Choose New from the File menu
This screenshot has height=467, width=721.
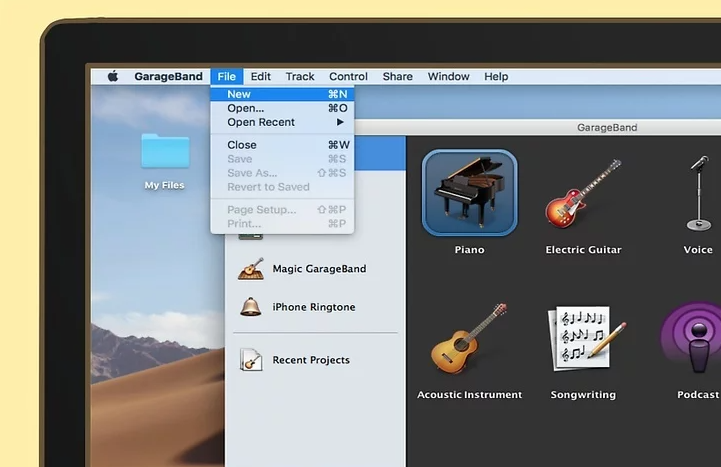tap(282, 94)
